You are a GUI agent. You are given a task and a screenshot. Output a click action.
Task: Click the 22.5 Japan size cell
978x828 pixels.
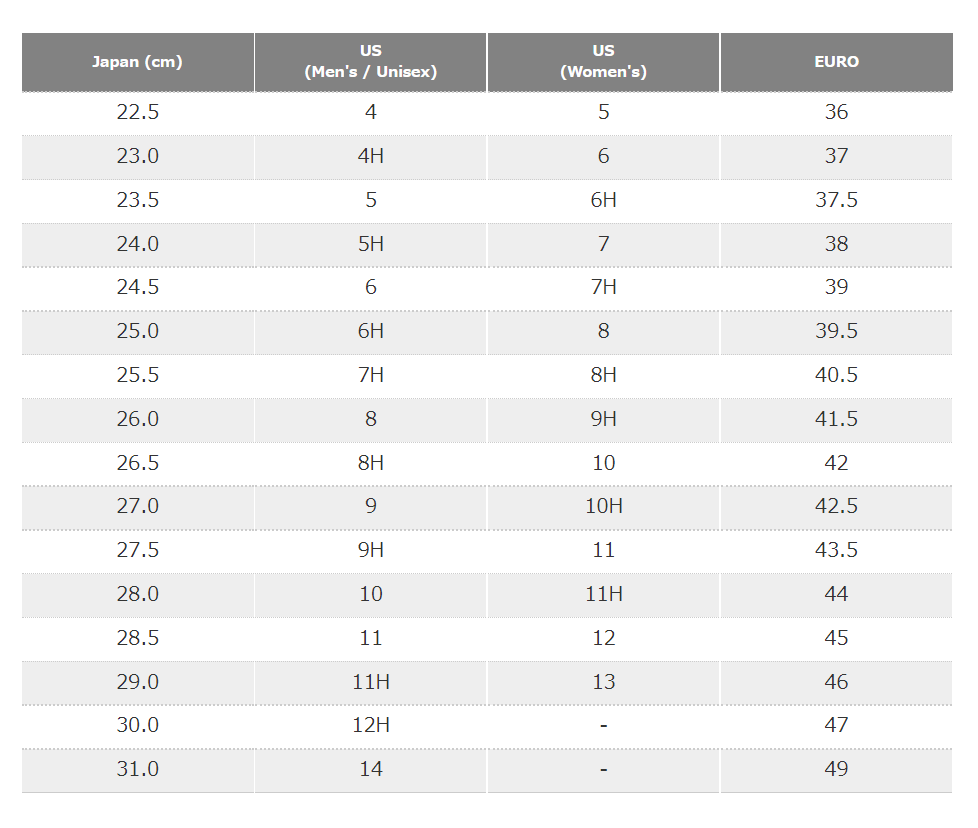[138, 113]
